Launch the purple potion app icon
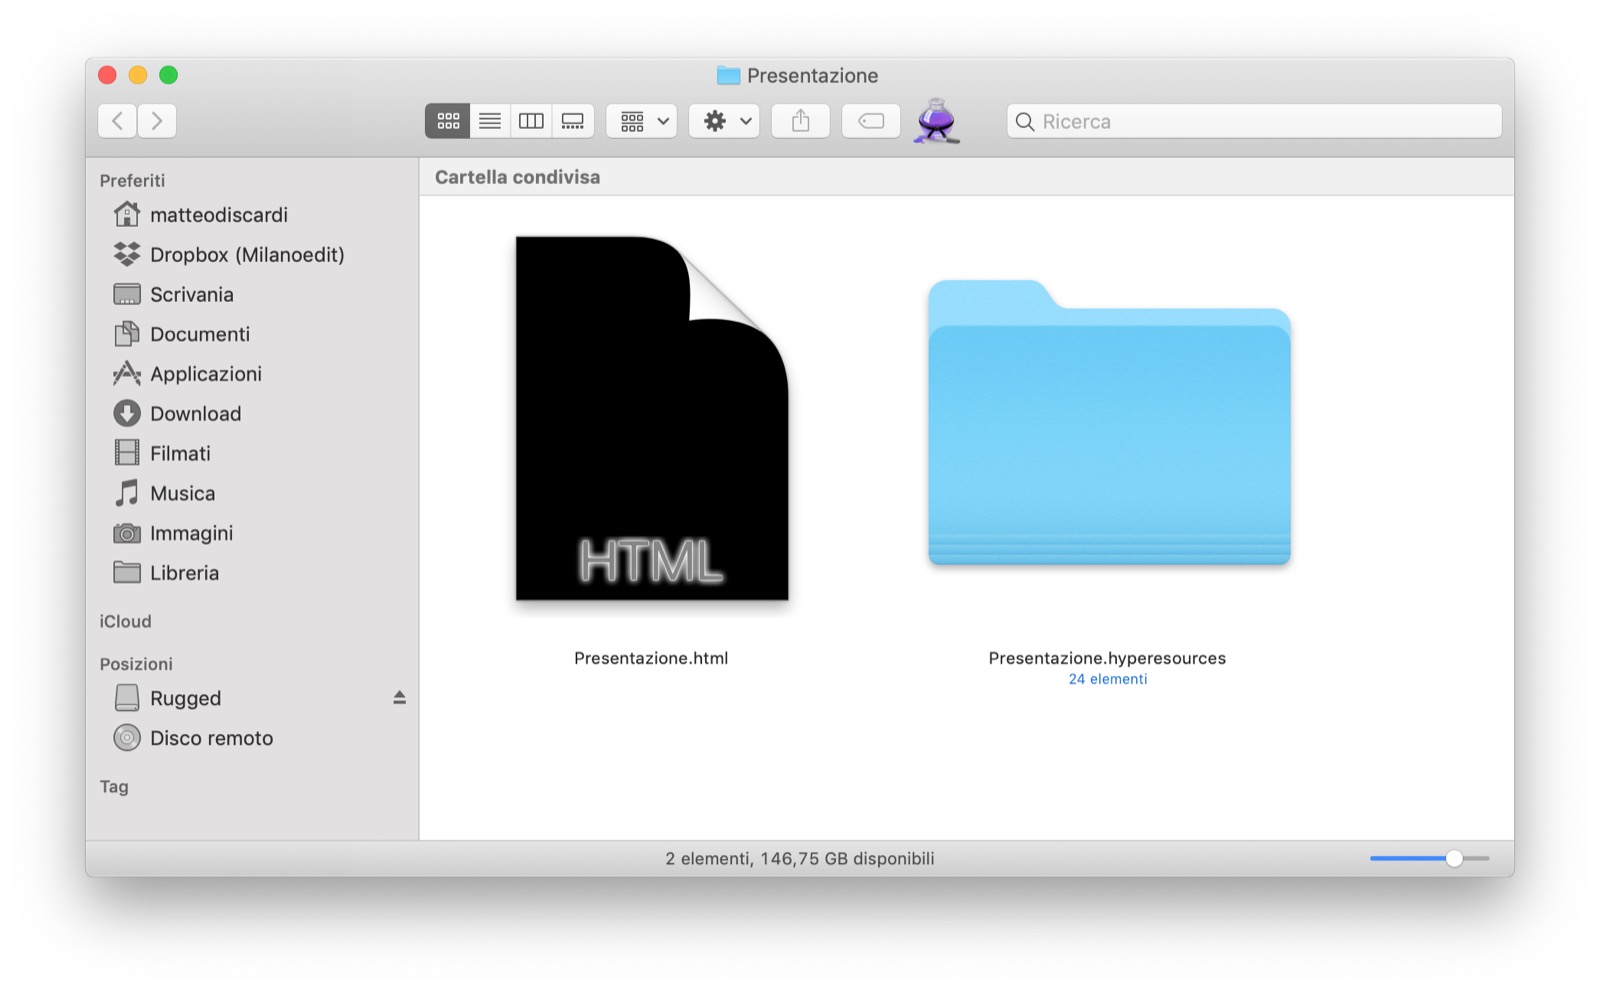The image size is (1600, 990). [936, 121]
